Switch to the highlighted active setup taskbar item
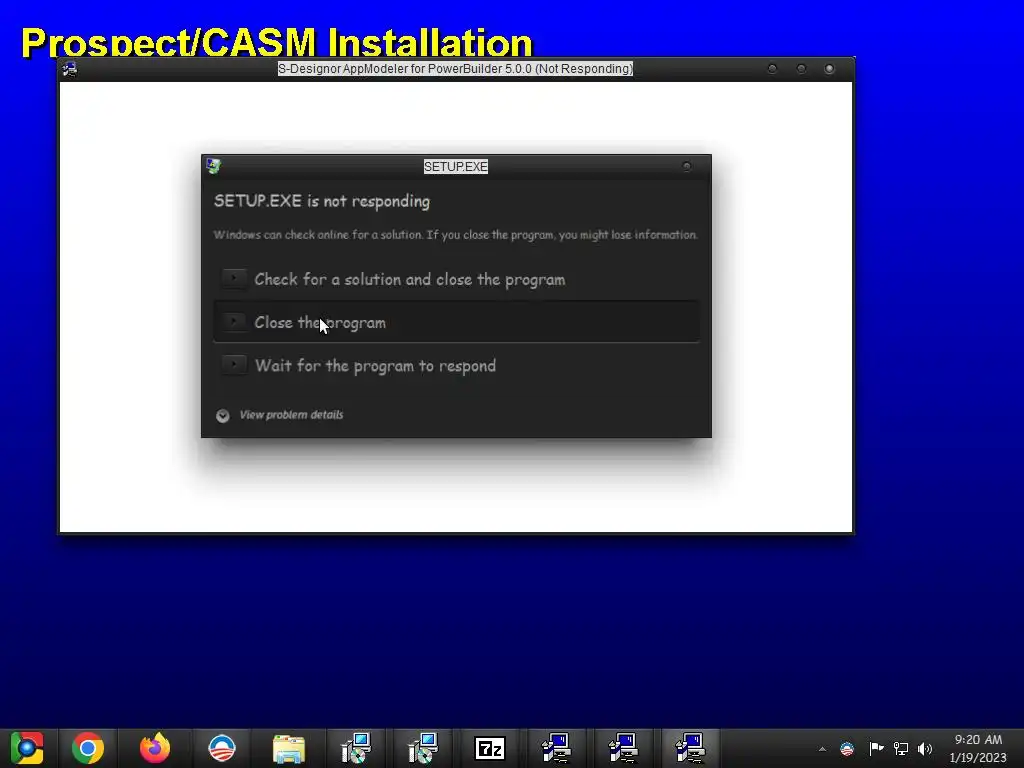Image resolution: width=1024 pixels, height=768 pixels. coord(690,748)
